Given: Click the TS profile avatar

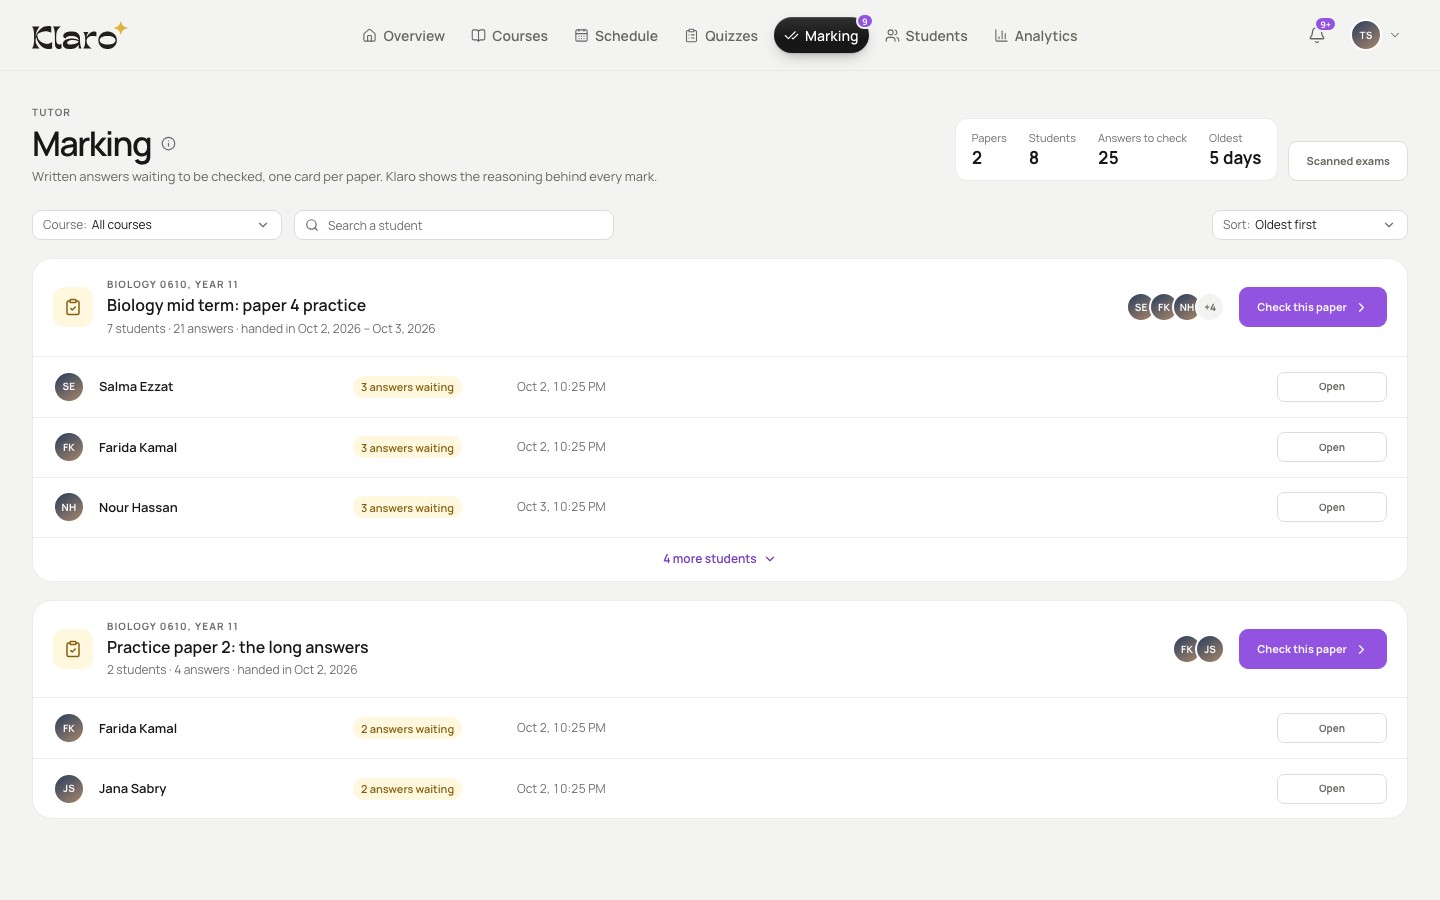Looking at the screenshot, I should [x=1366, y=35].
